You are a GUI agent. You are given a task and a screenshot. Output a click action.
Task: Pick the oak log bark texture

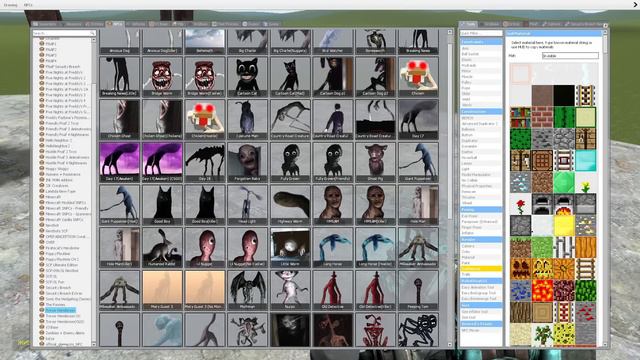click(x=520, y=312)
